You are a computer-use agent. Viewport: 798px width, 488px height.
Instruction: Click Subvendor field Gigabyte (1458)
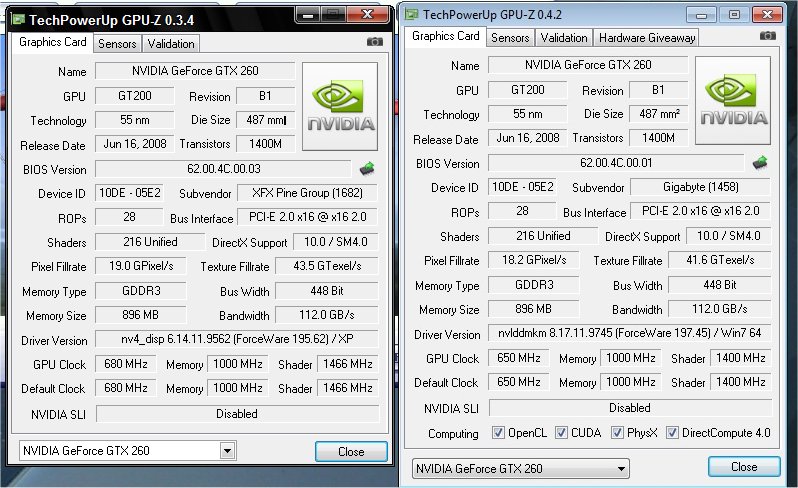700,187
